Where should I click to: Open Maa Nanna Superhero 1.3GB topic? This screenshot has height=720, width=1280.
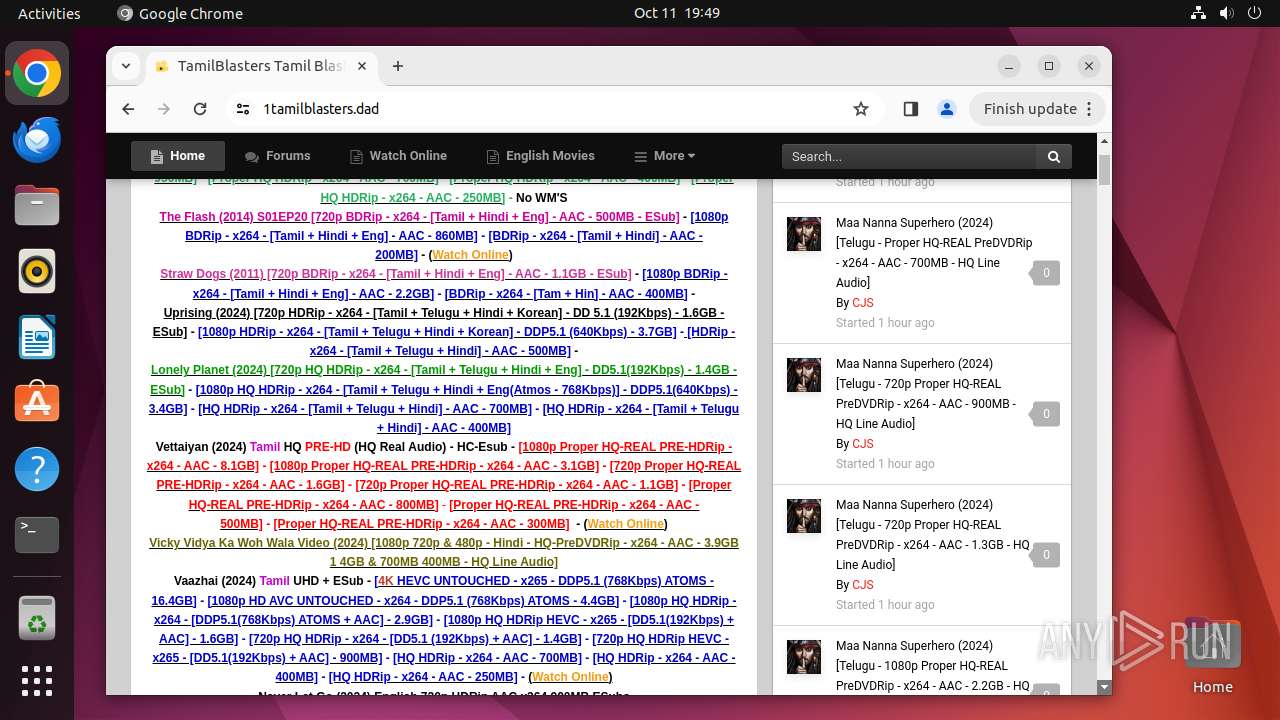(933, 535)
